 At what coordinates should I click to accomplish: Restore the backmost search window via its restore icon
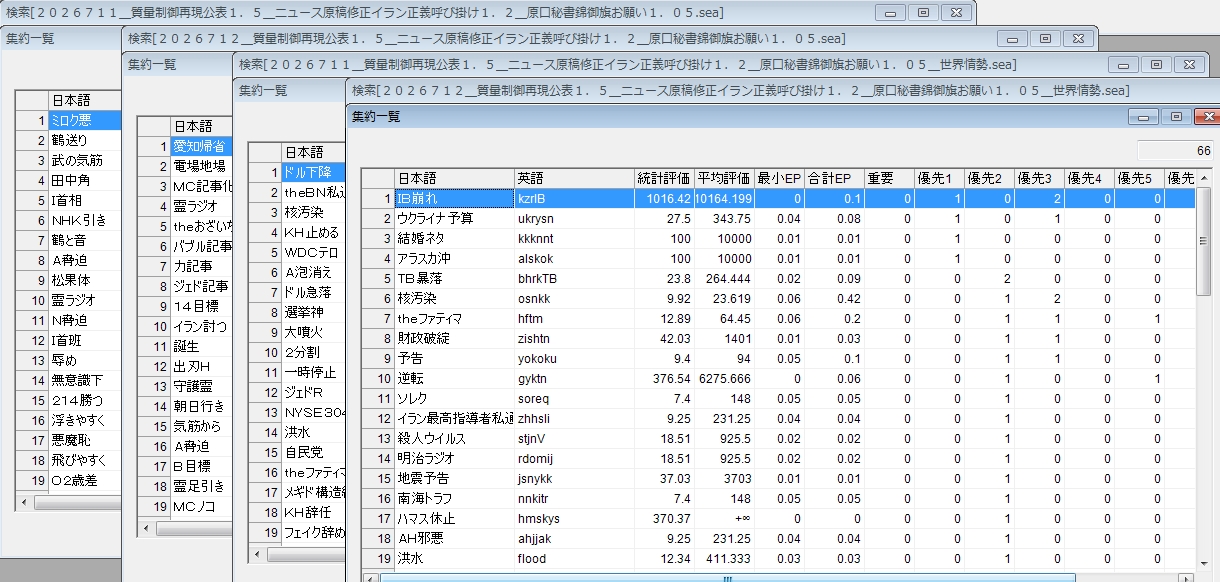point(923,12)
